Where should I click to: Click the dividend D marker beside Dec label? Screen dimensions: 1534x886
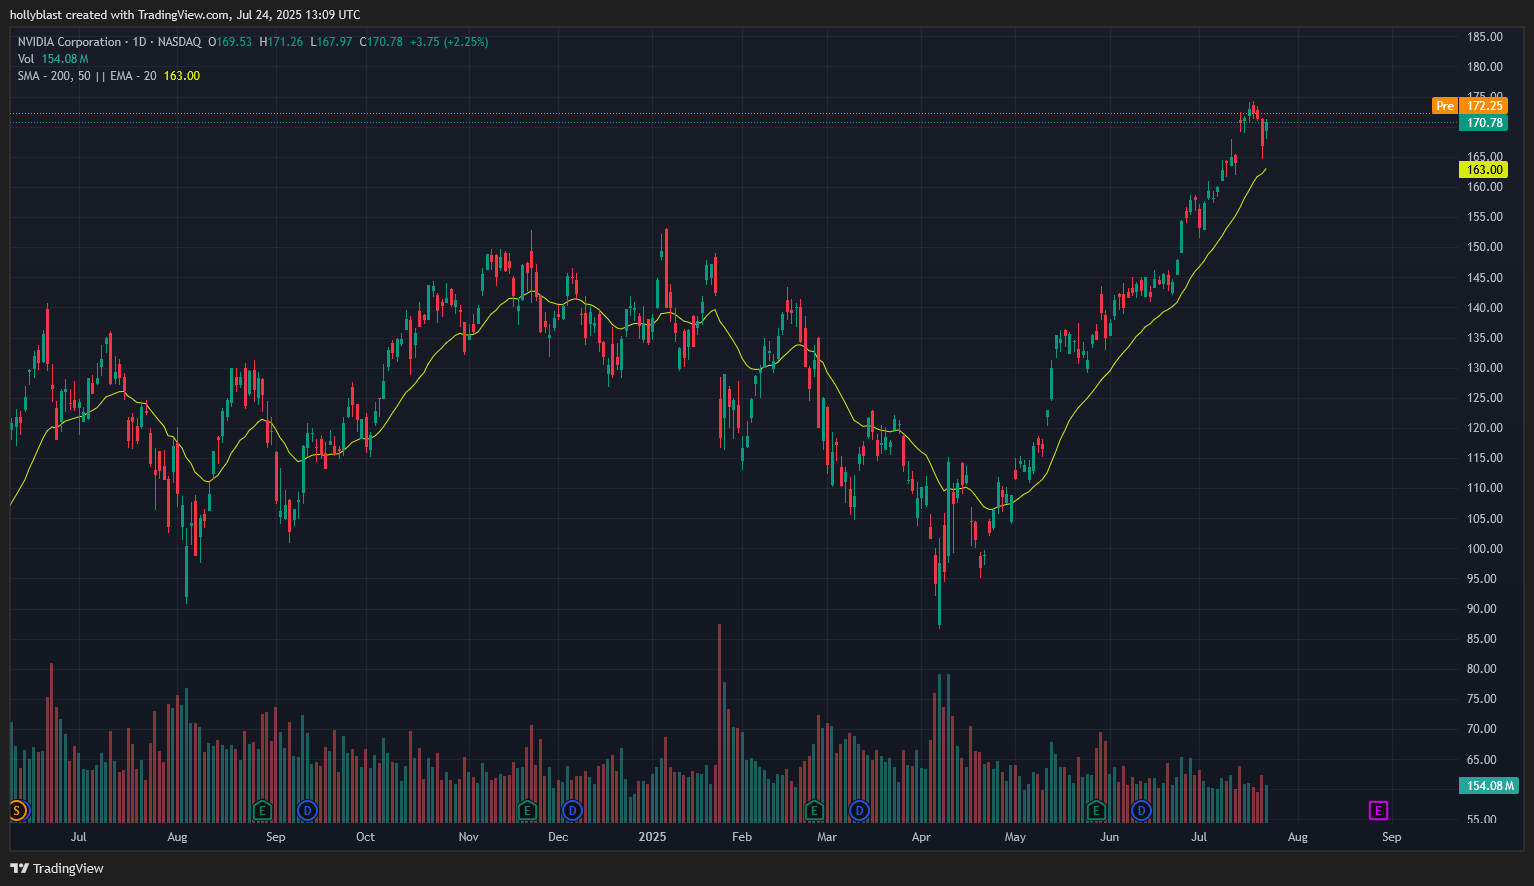coord(572,810)
